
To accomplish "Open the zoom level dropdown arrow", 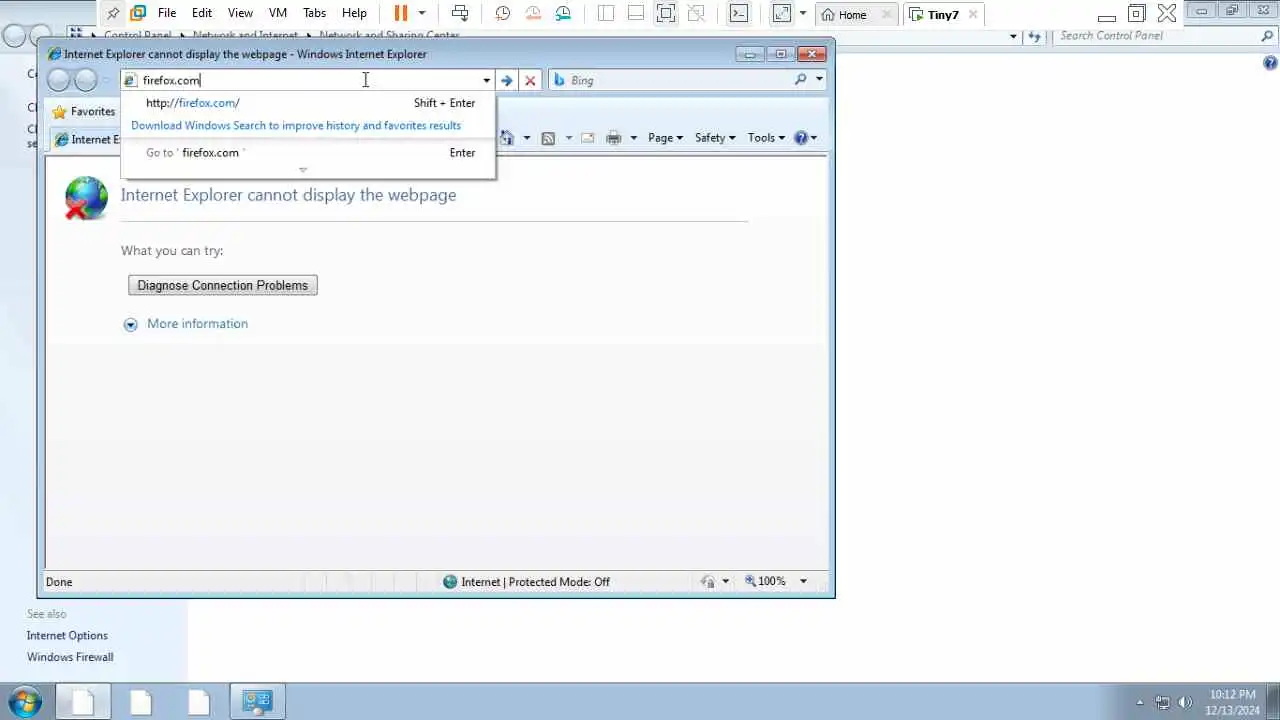I will (x=803, y=582).
